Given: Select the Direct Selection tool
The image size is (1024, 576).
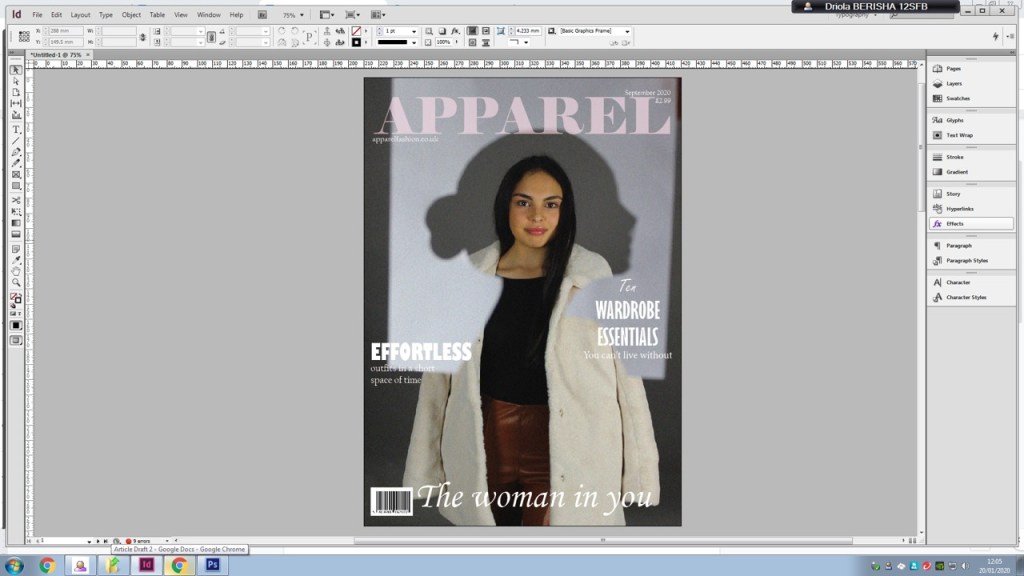Looking at the screenshot, I should point(16,81).
